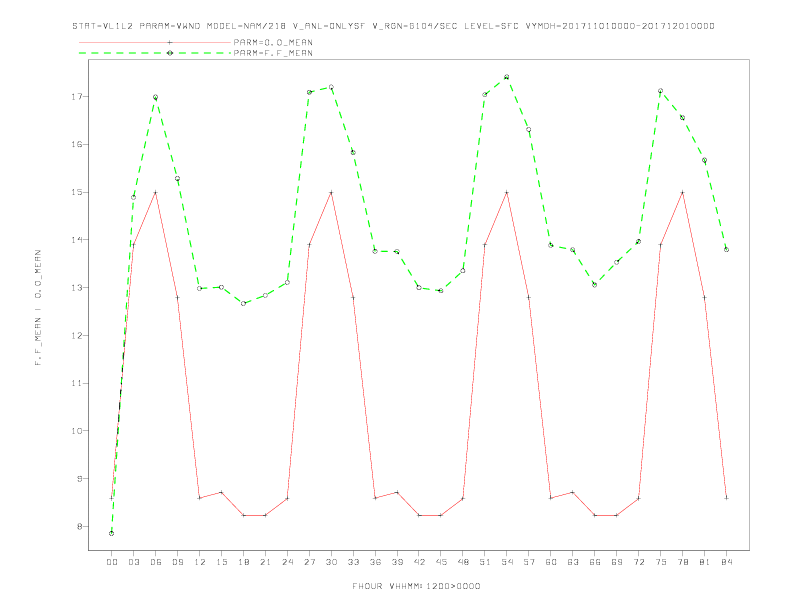Click red O.O_MEAN plus marker at hour 30
Screen dimensions: 792x612
(331, 192)
